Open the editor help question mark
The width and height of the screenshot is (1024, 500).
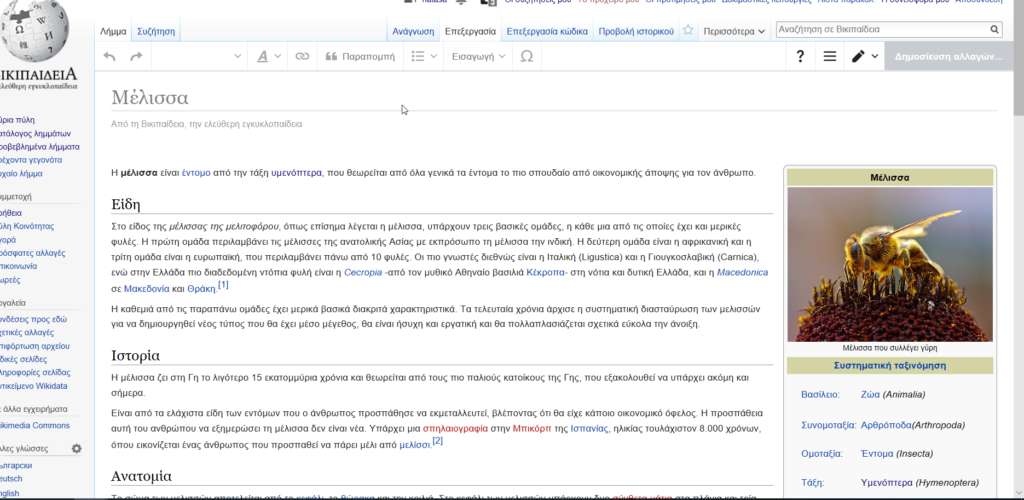800,57
